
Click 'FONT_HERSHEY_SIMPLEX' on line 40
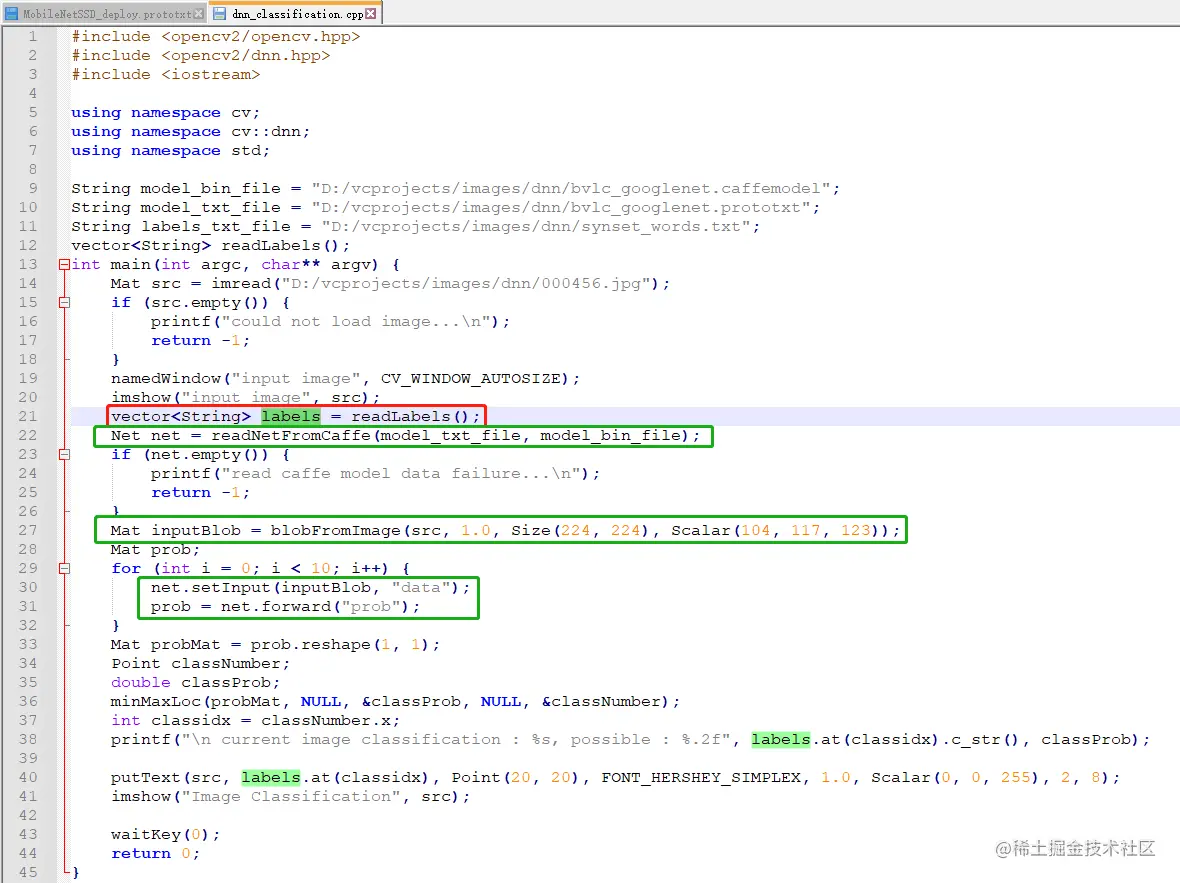pyautogui.click(x=701, y=777)
